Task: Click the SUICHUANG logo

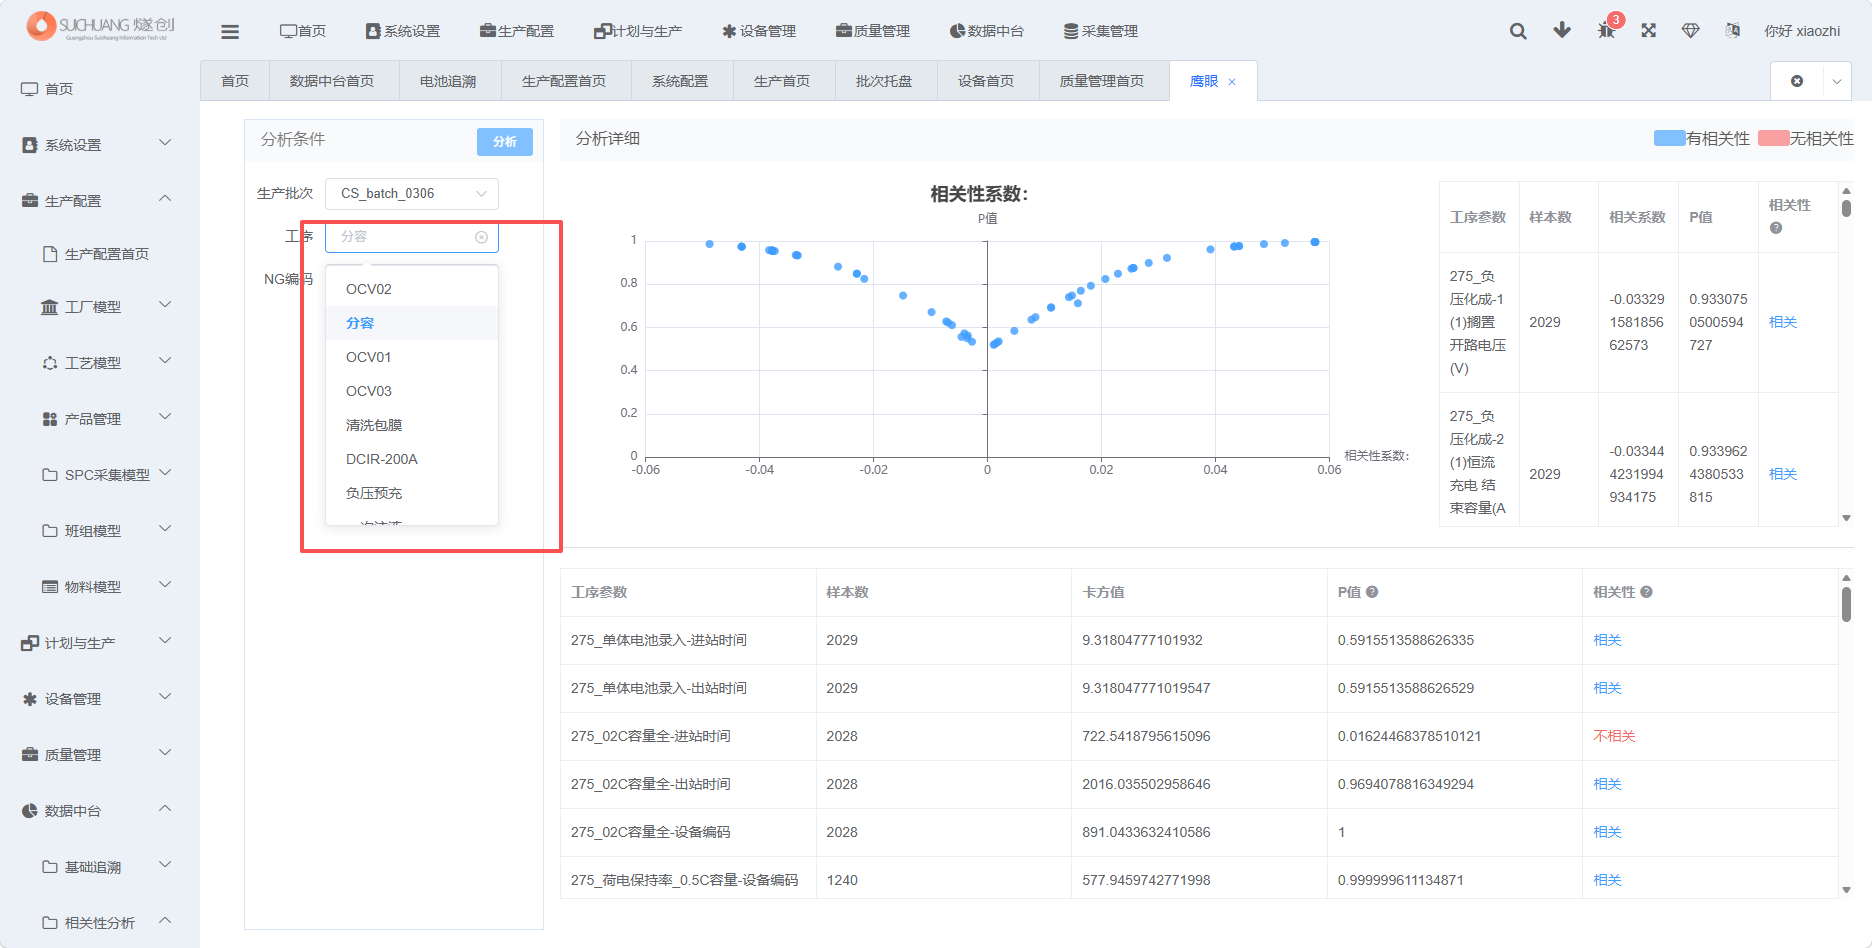Action: click(x=100, y=27)
